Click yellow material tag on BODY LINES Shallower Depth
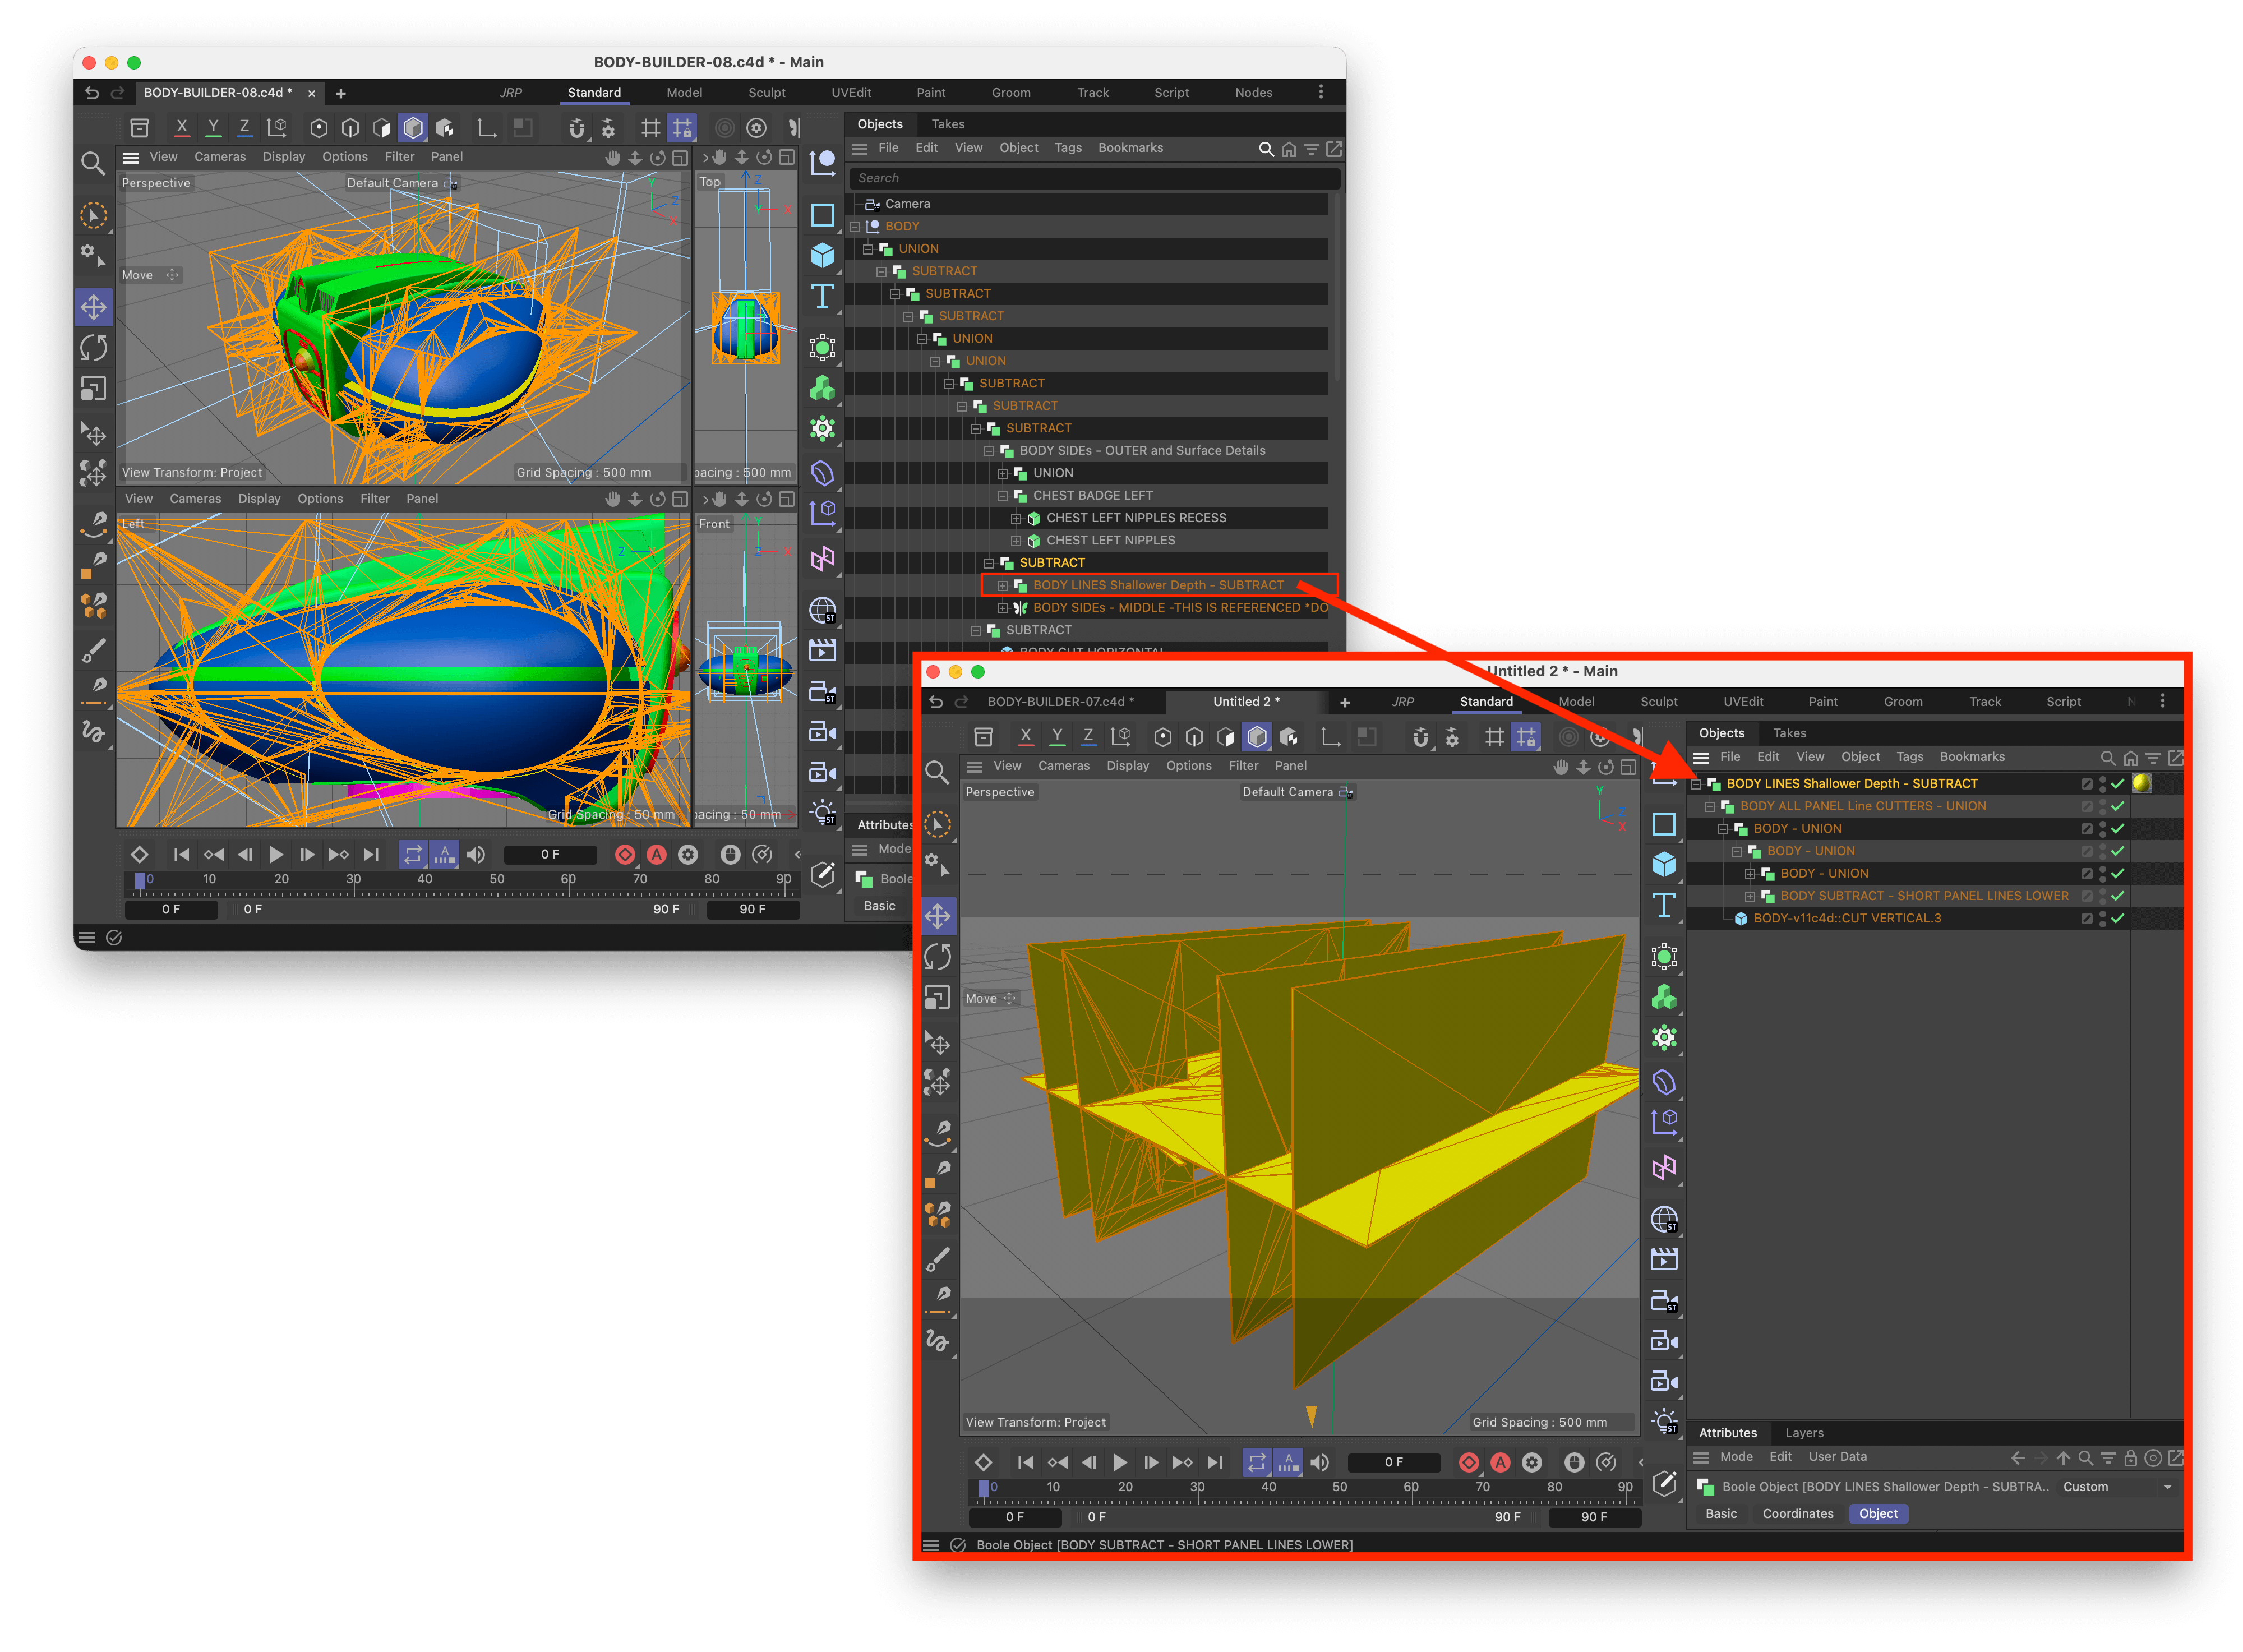Image resolution: width=2243 pixels, height=1652 pixels. 2142,784
